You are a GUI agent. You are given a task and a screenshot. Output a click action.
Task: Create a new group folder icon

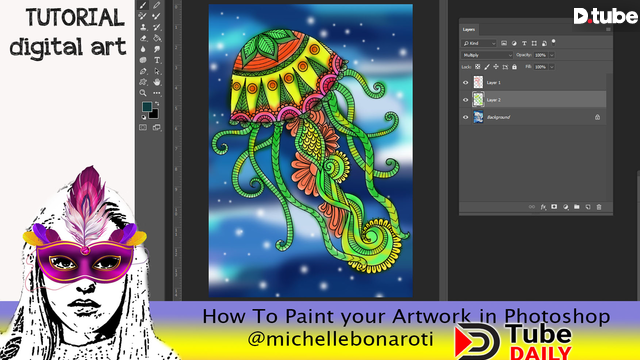coord(577,207)
